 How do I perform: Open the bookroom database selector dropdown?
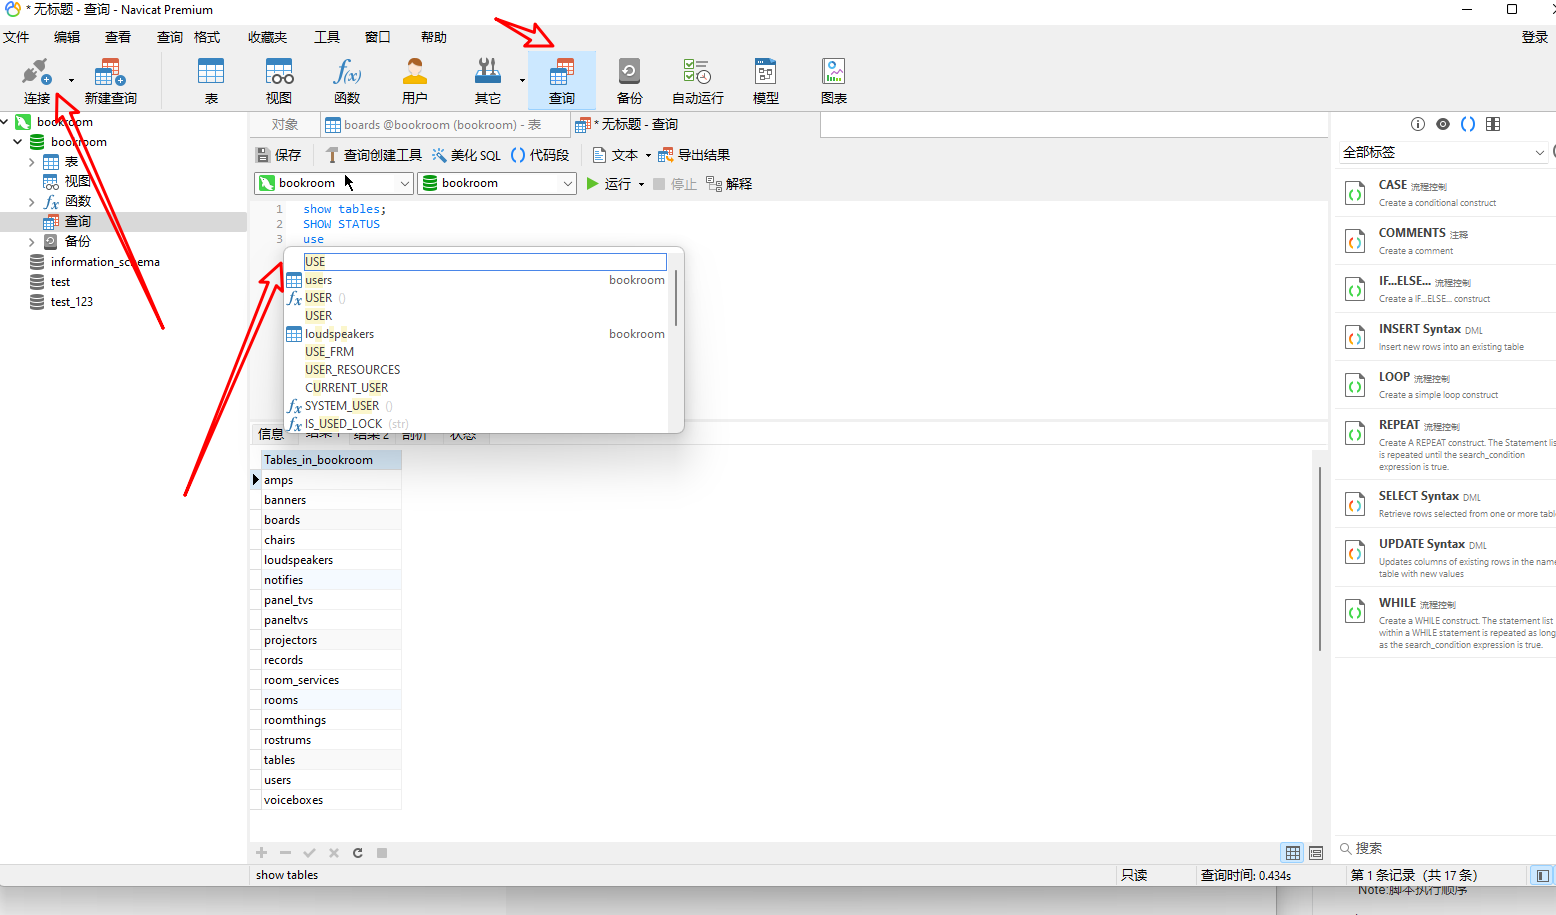(567, 183)
